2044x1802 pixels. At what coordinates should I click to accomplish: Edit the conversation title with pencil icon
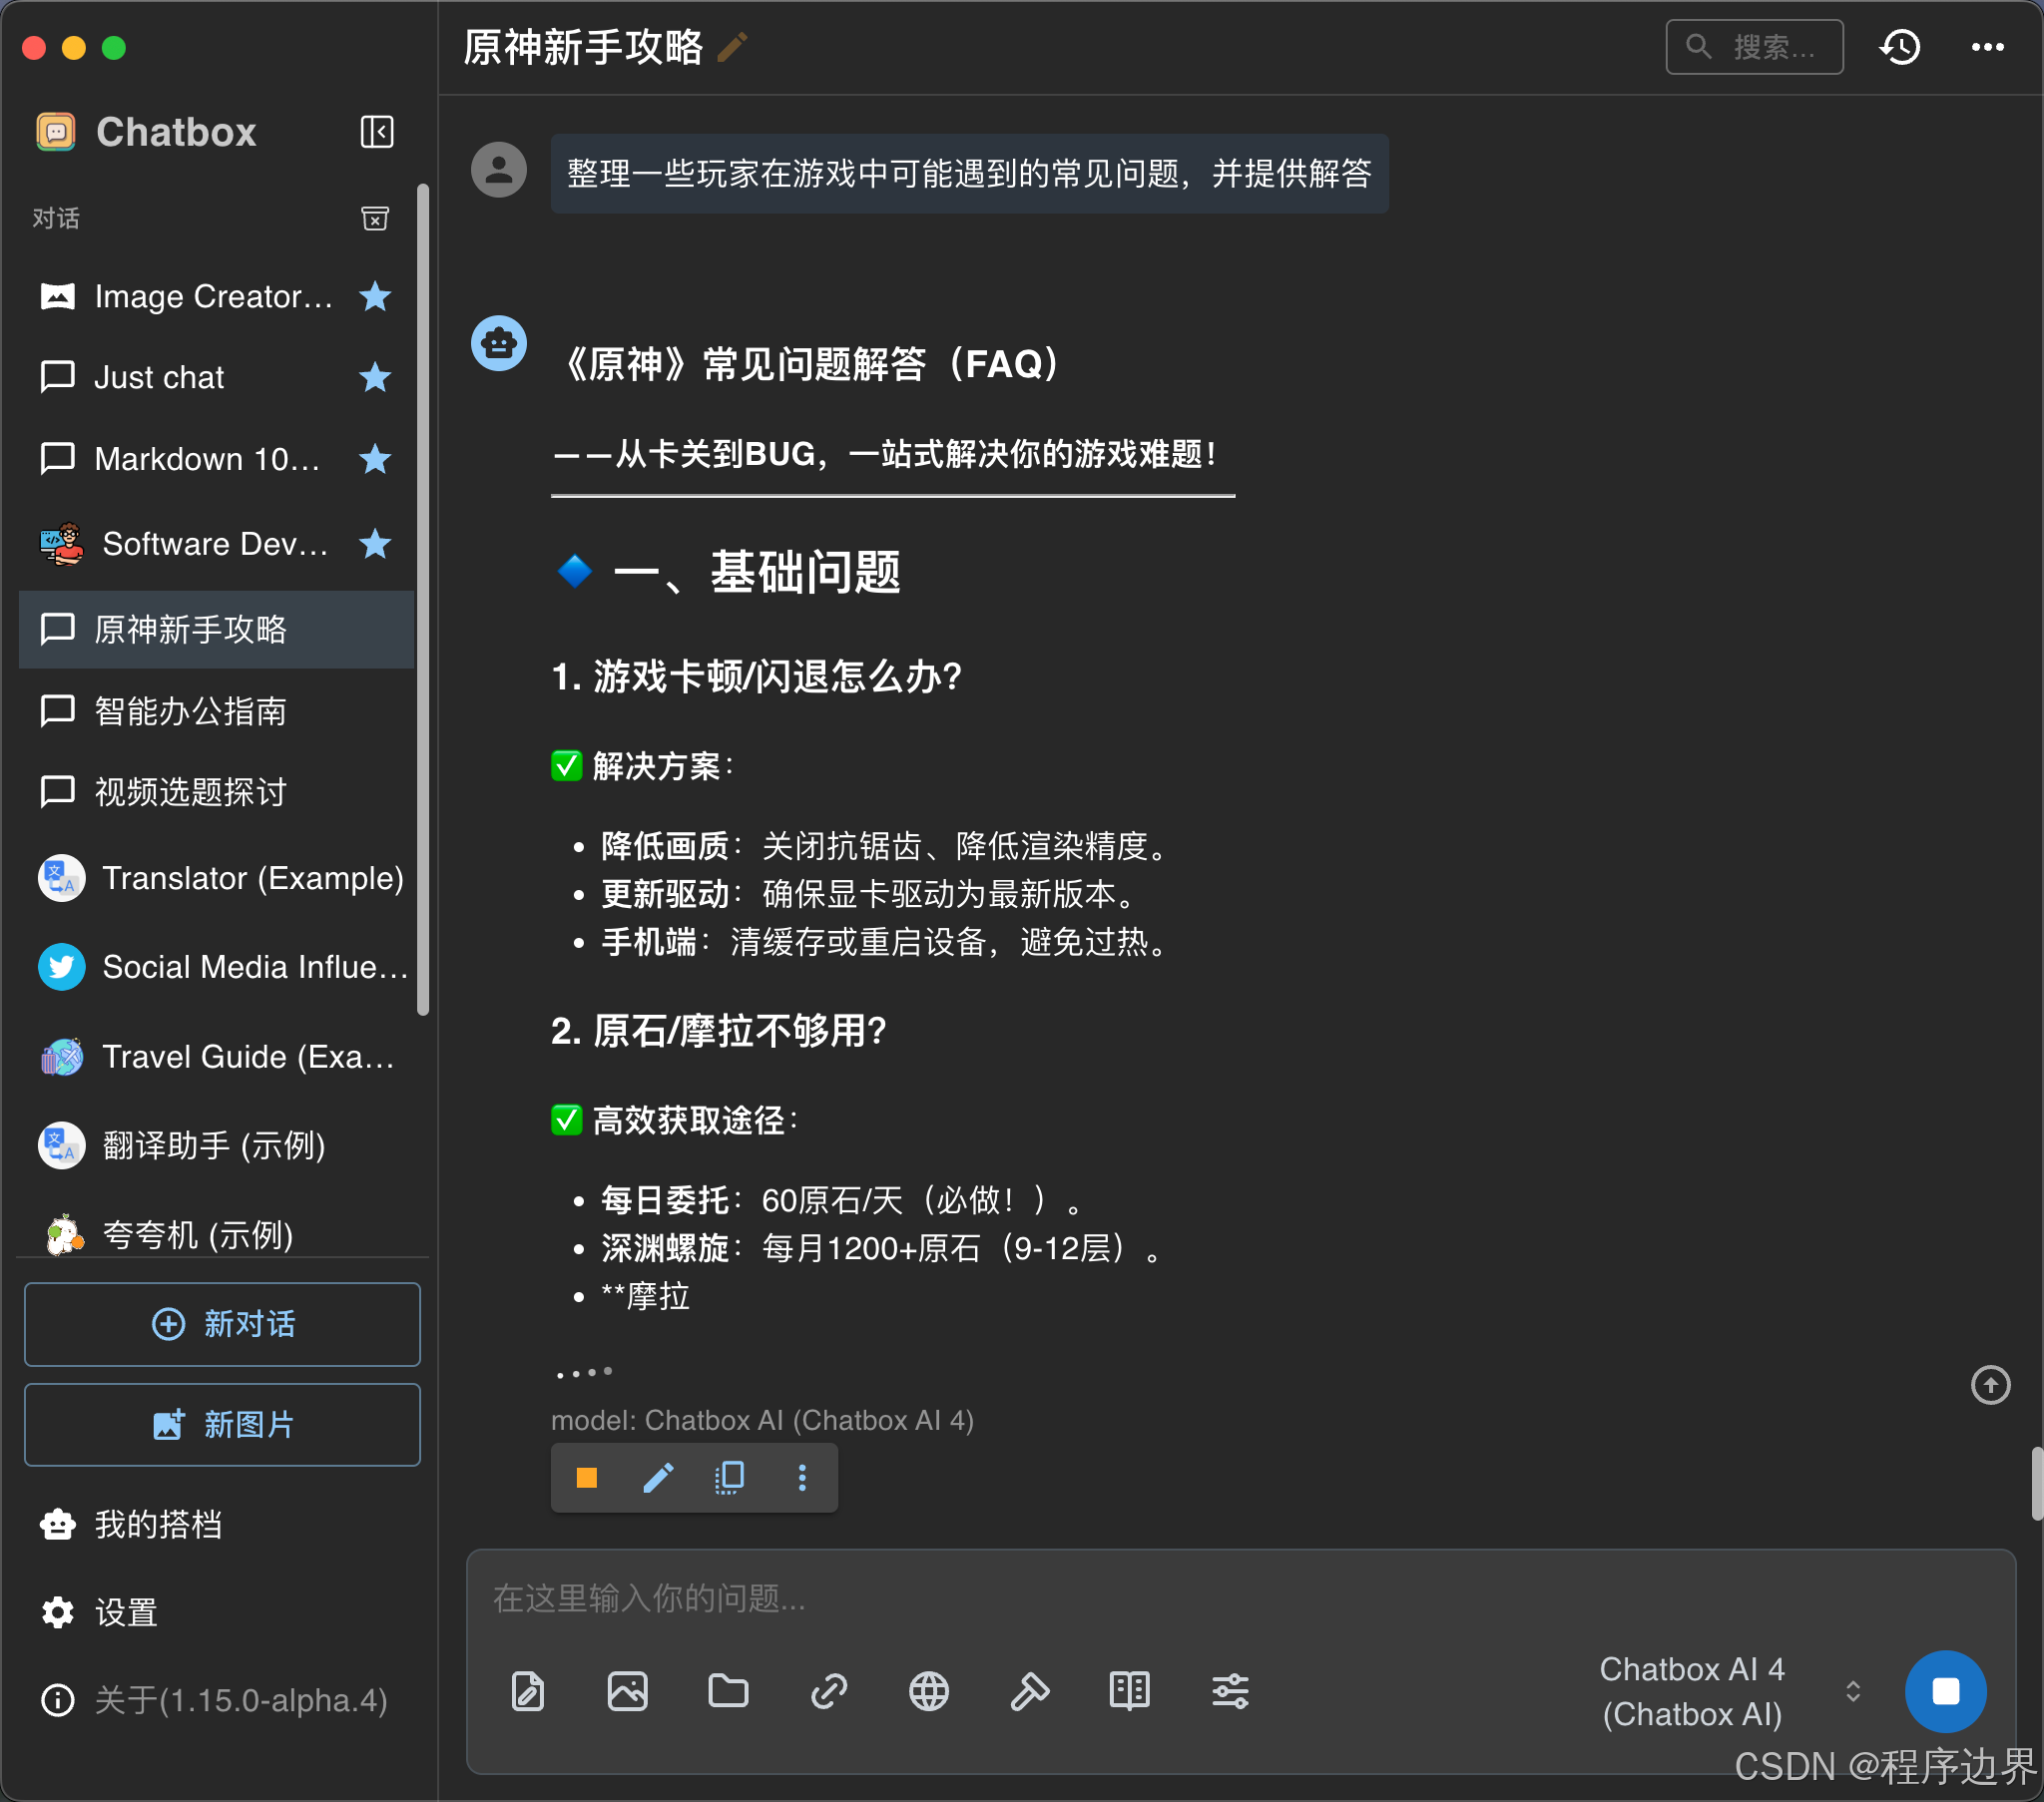(733, 47)
